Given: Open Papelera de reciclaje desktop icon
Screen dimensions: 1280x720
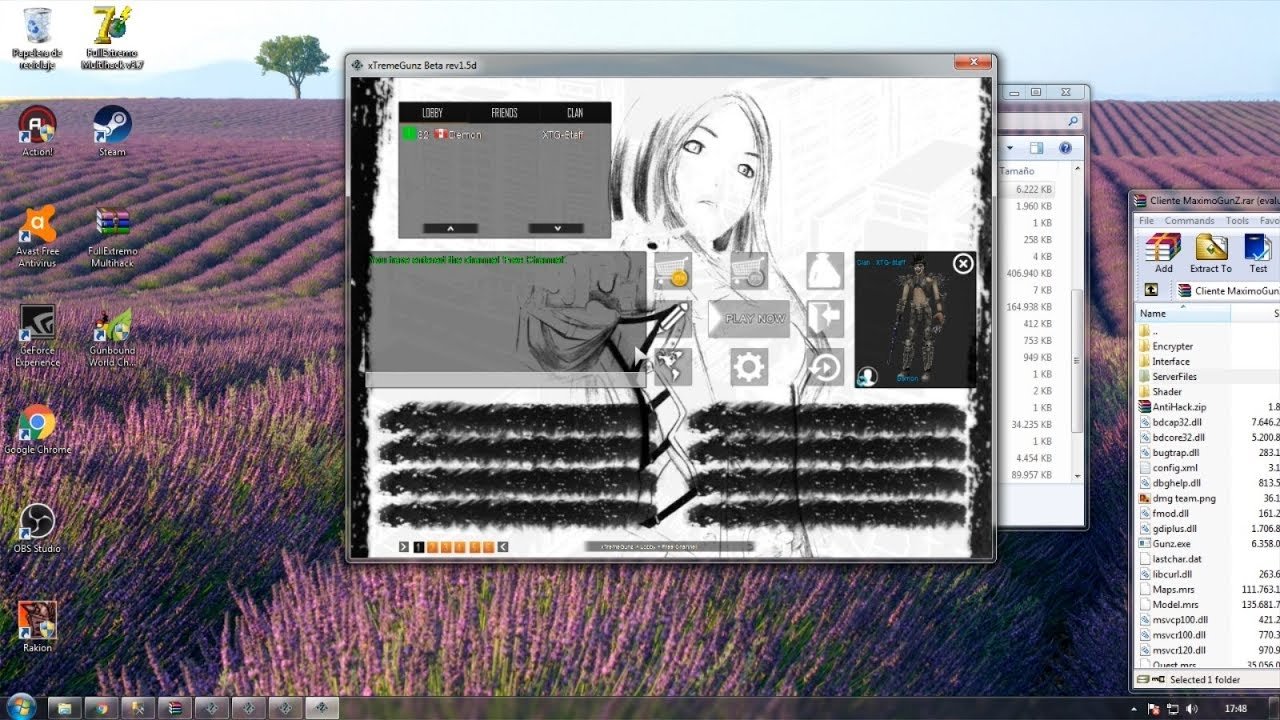Looking at the screenshot, I should 37,38.
